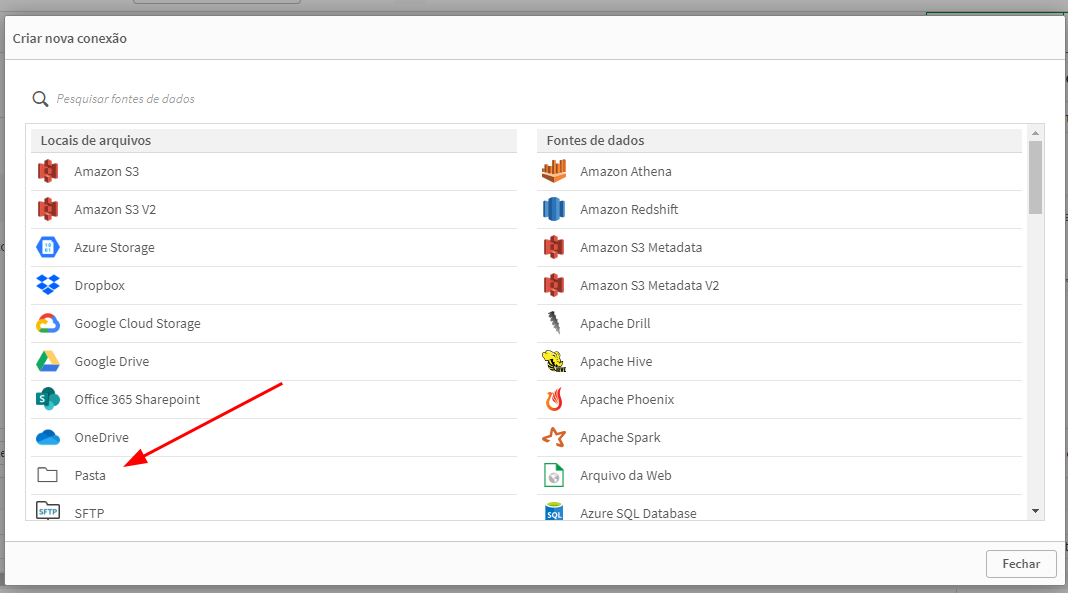Open the Apache Phoenix label
This screenshot has height=593, width=1068.
(627, 400)
